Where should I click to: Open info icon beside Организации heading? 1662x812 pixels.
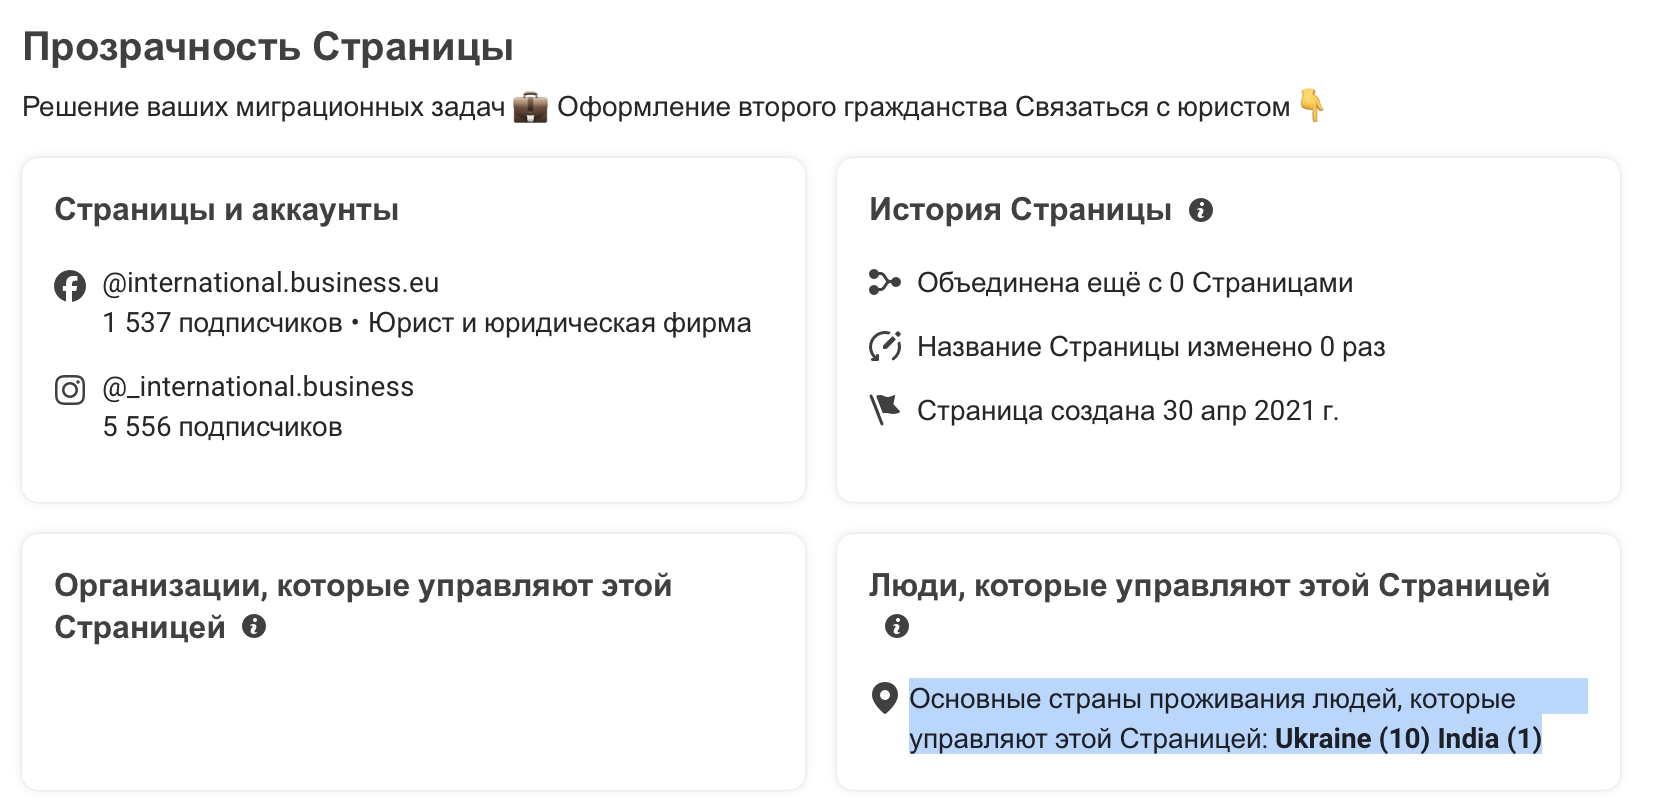pos(254,626)
